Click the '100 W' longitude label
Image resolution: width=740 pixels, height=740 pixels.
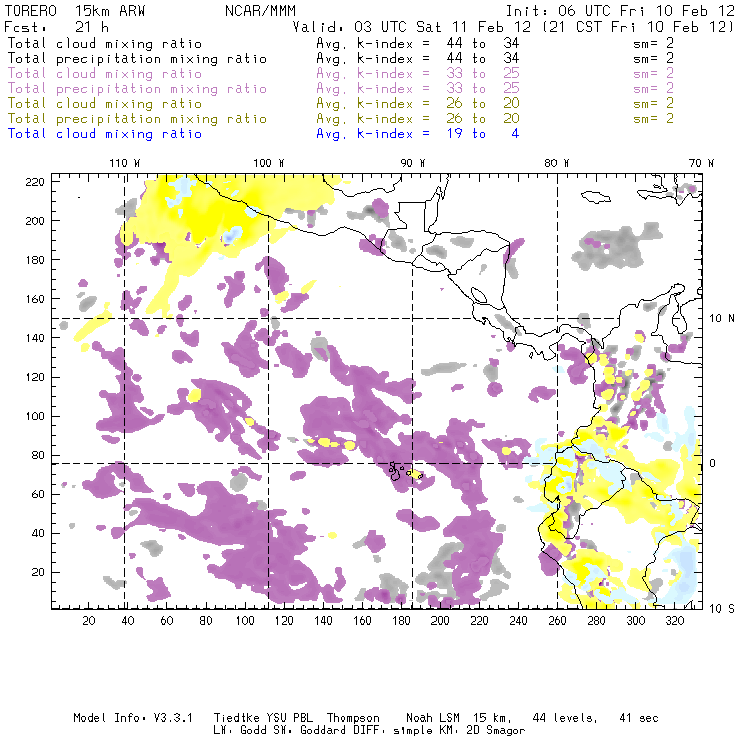[x=269, y=163]
